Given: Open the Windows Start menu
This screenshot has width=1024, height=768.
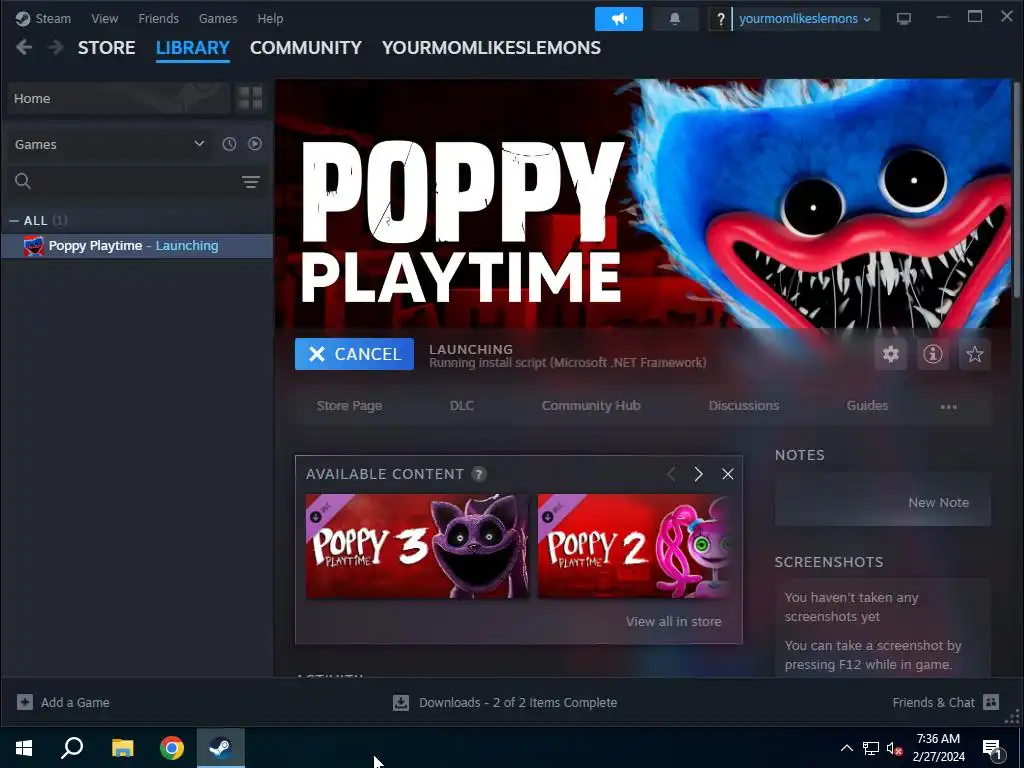Looking at the screenshot, I should (x=24, y=748).
